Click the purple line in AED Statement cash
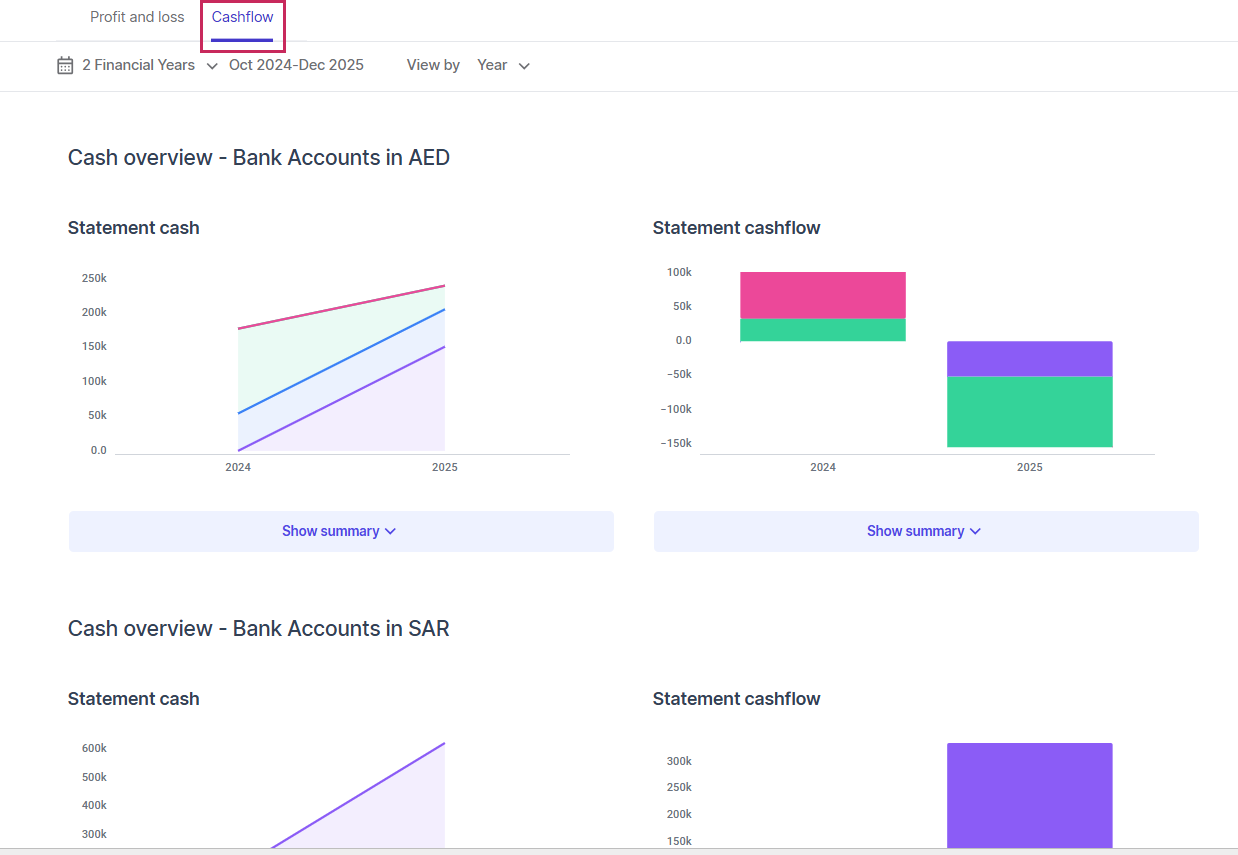Viewport: 1238px width, 855px height. 341,400
